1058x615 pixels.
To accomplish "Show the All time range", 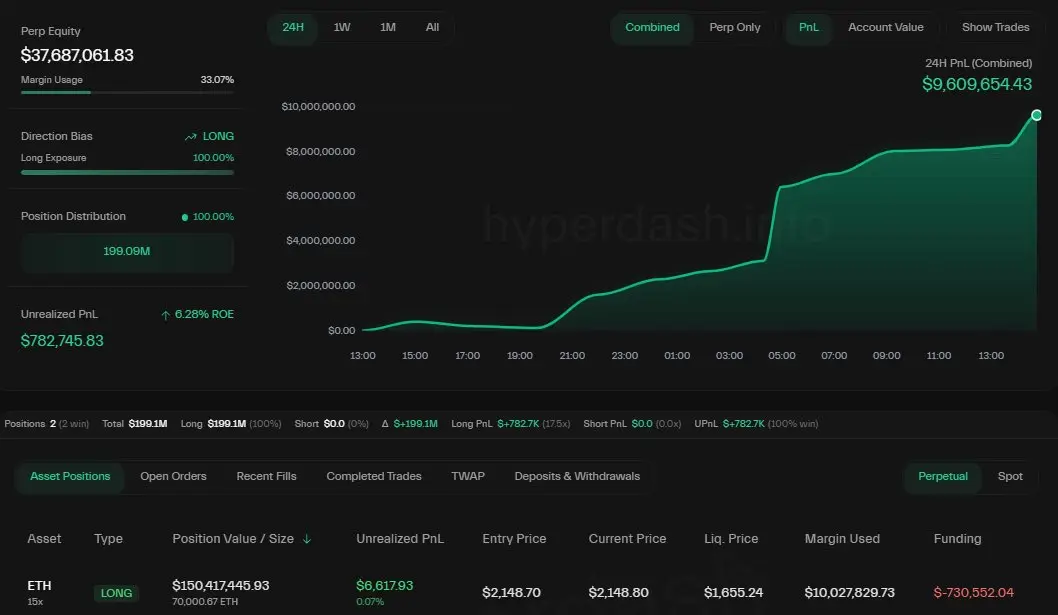I will [433, 28].
